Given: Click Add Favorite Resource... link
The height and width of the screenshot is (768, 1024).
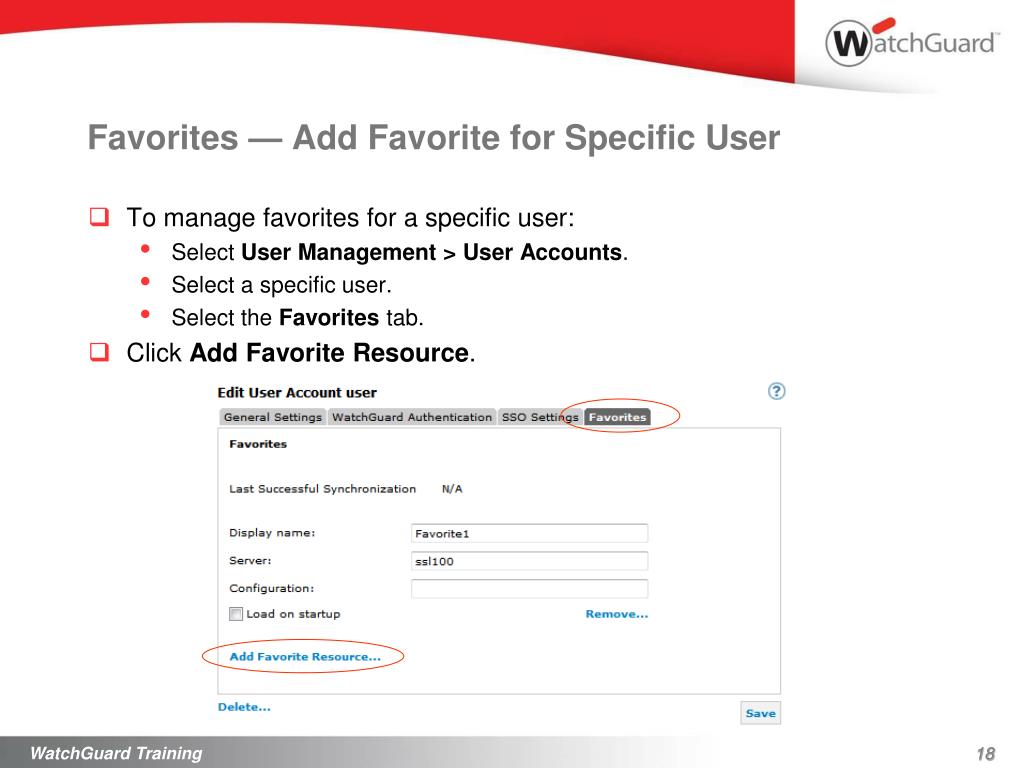Looking at the screenshot, I should (x=305, y=656).
